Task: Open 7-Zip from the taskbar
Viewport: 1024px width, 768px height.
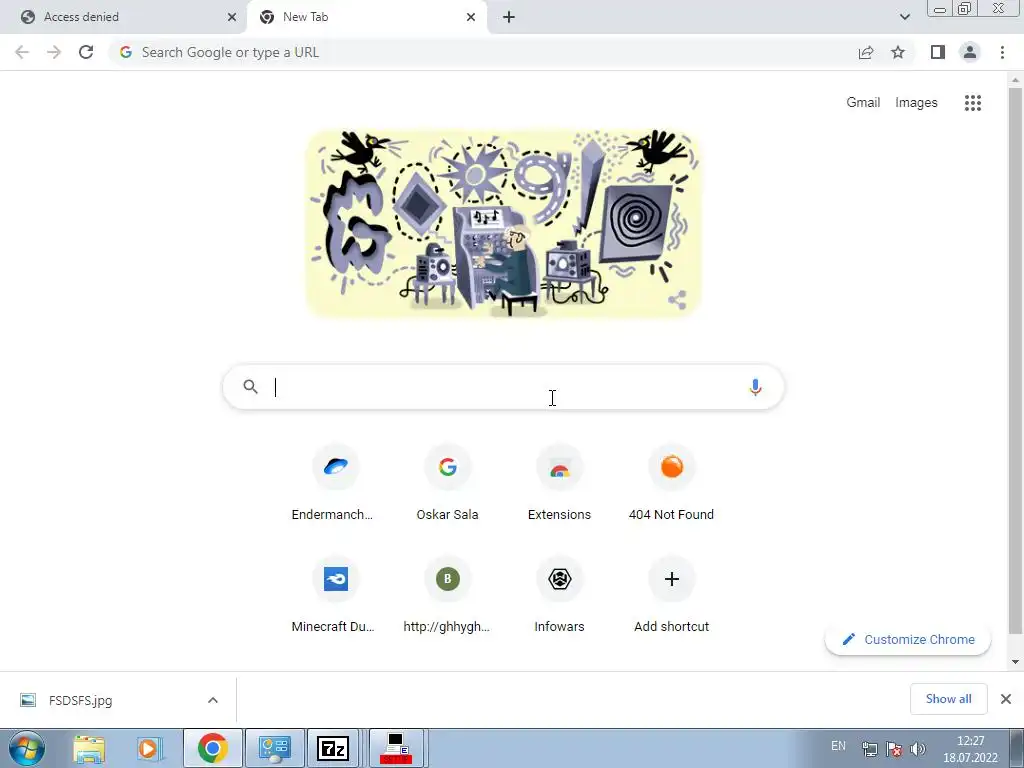Action: tap(333, 748)
